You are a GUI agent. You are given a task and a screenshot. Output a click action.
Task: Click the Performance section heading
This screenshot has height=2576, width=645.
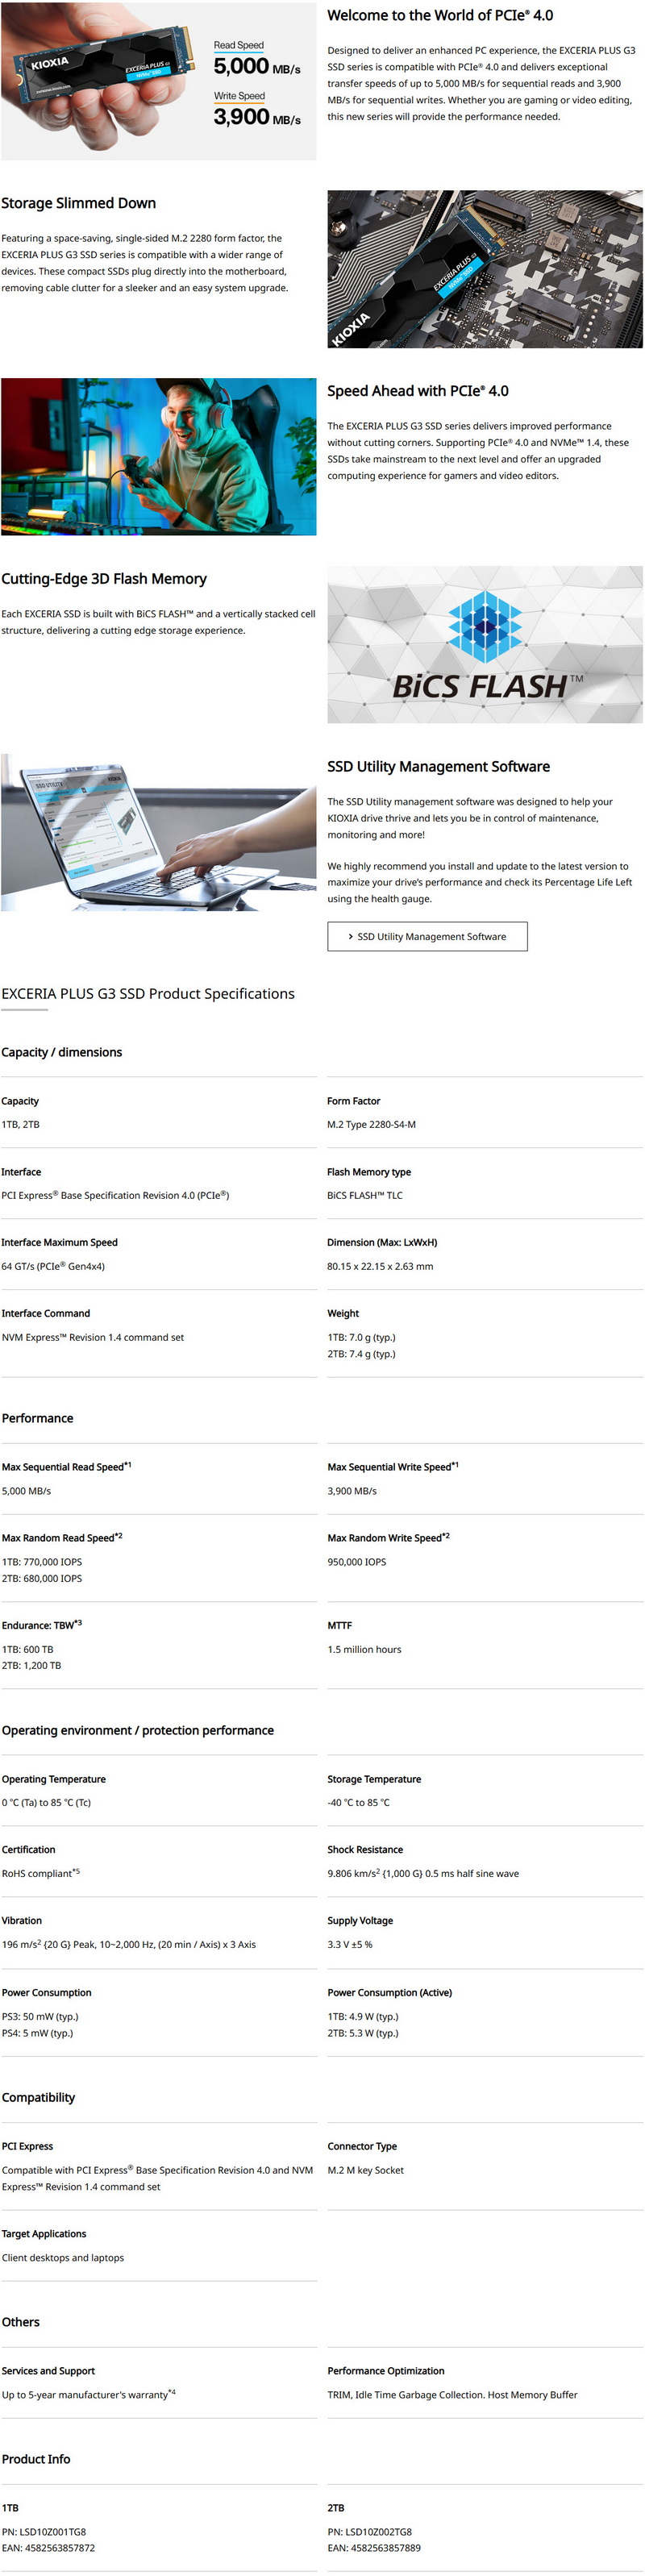pyautogui.click(x=38, y=1418)
